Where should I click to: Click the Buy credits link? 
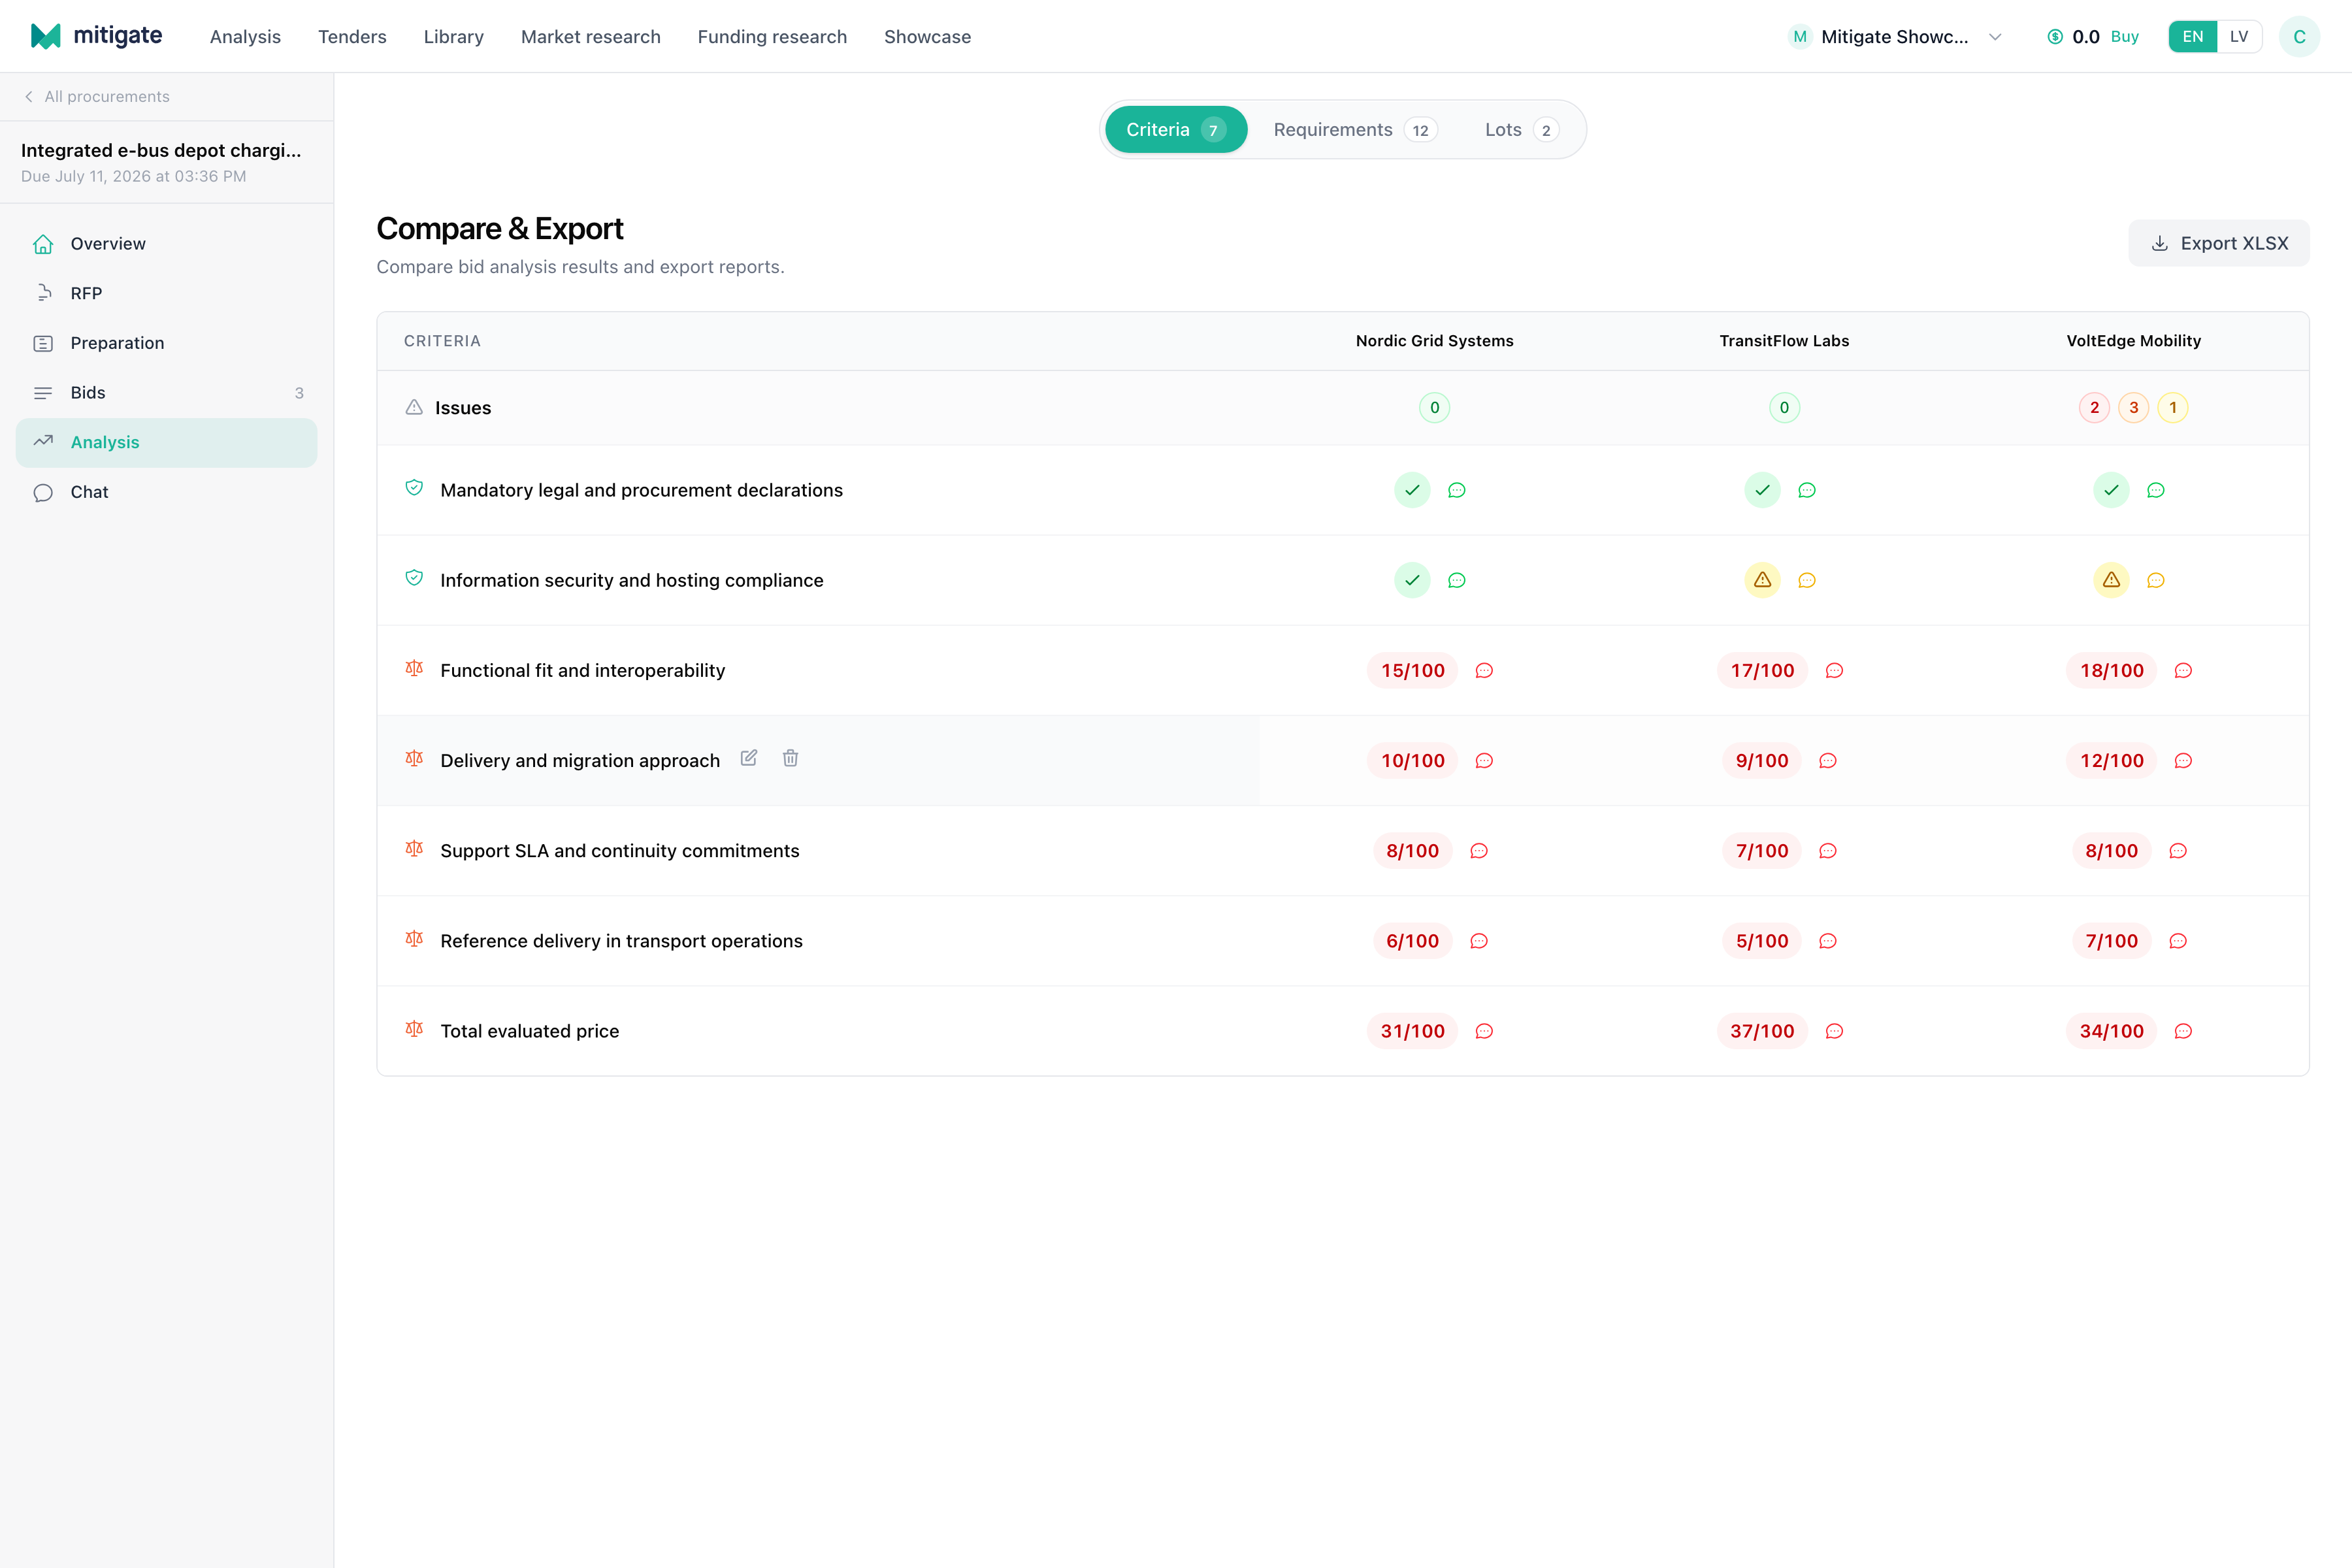[2124, 37]
